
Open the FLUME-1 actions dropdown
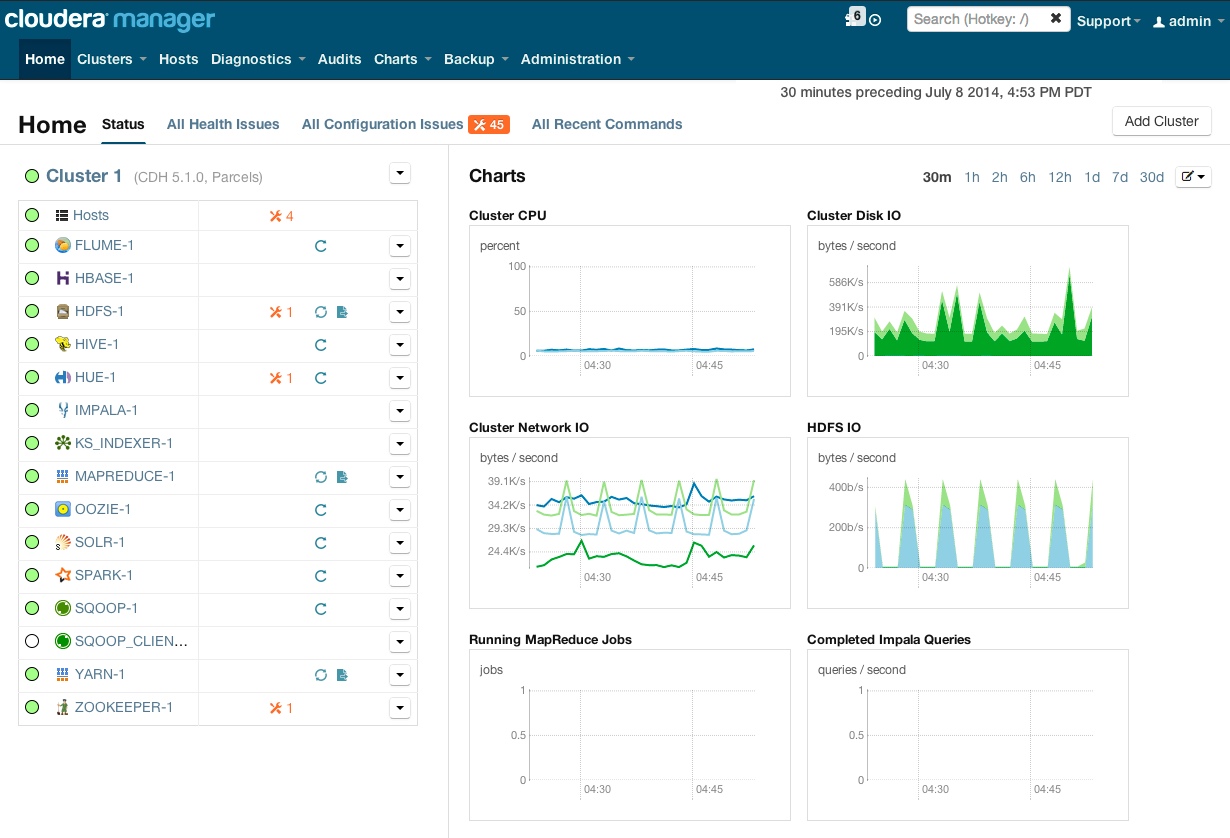tap(400, 245)
